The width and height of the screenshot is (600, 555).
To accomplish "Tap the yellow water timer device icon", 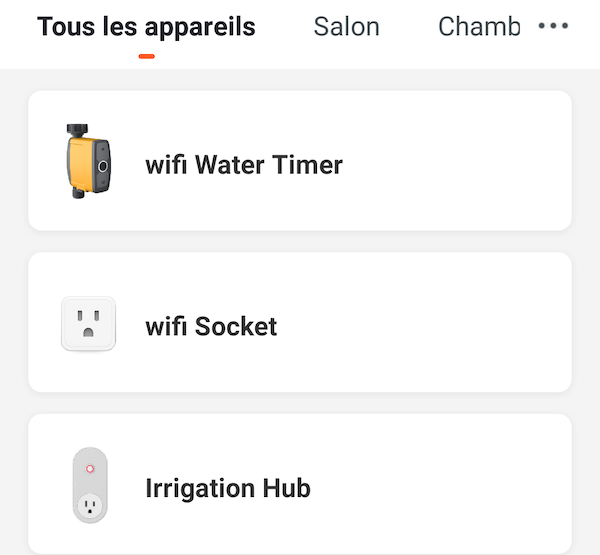I will coord(87,163).
